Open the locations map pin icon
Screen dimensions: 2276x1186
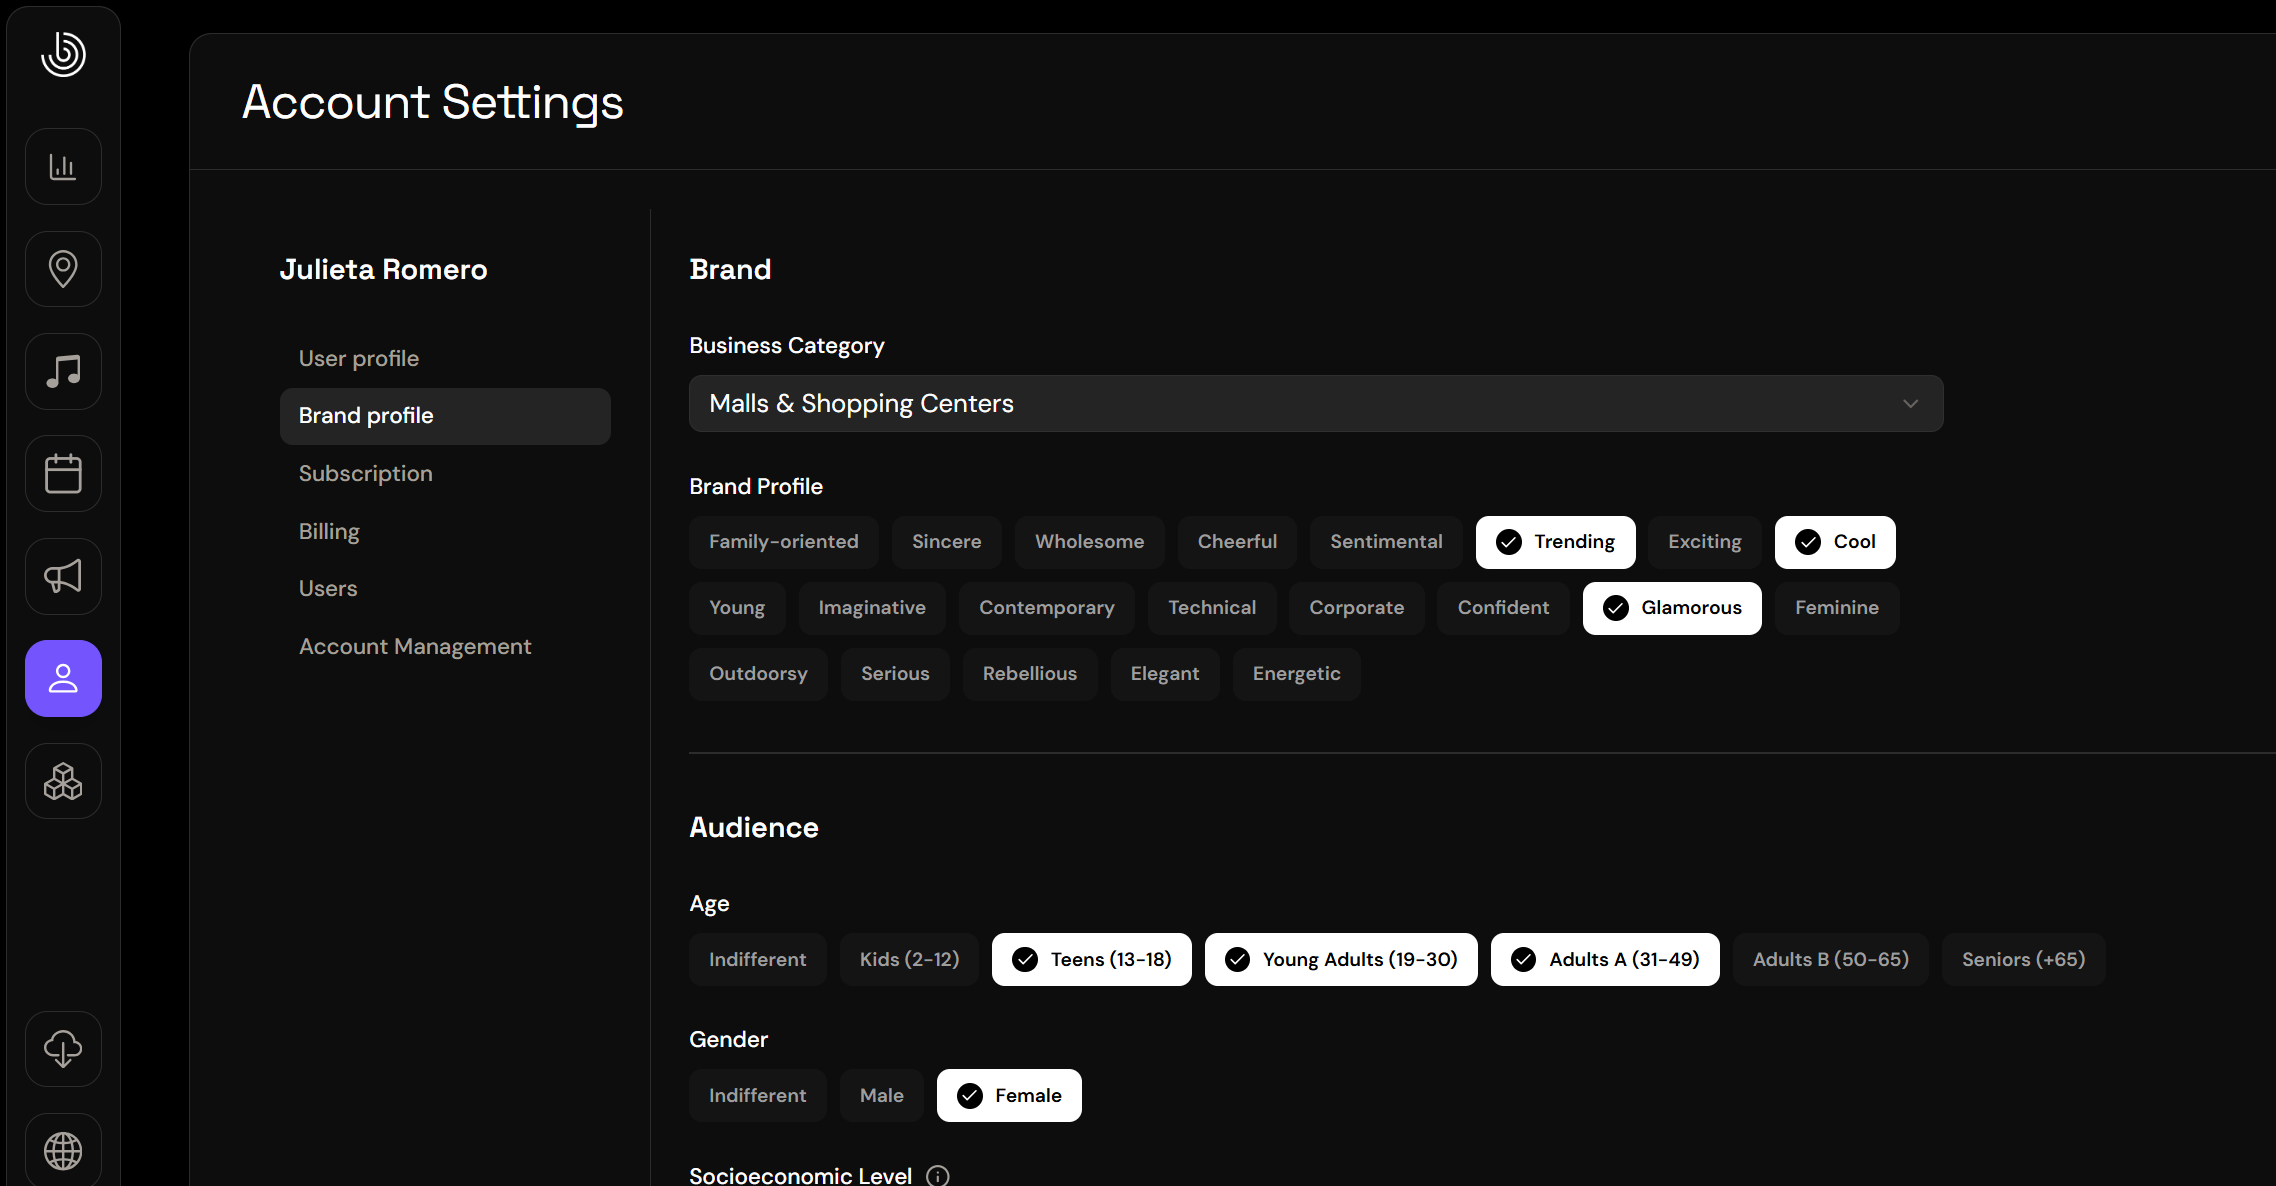[63, 269]
